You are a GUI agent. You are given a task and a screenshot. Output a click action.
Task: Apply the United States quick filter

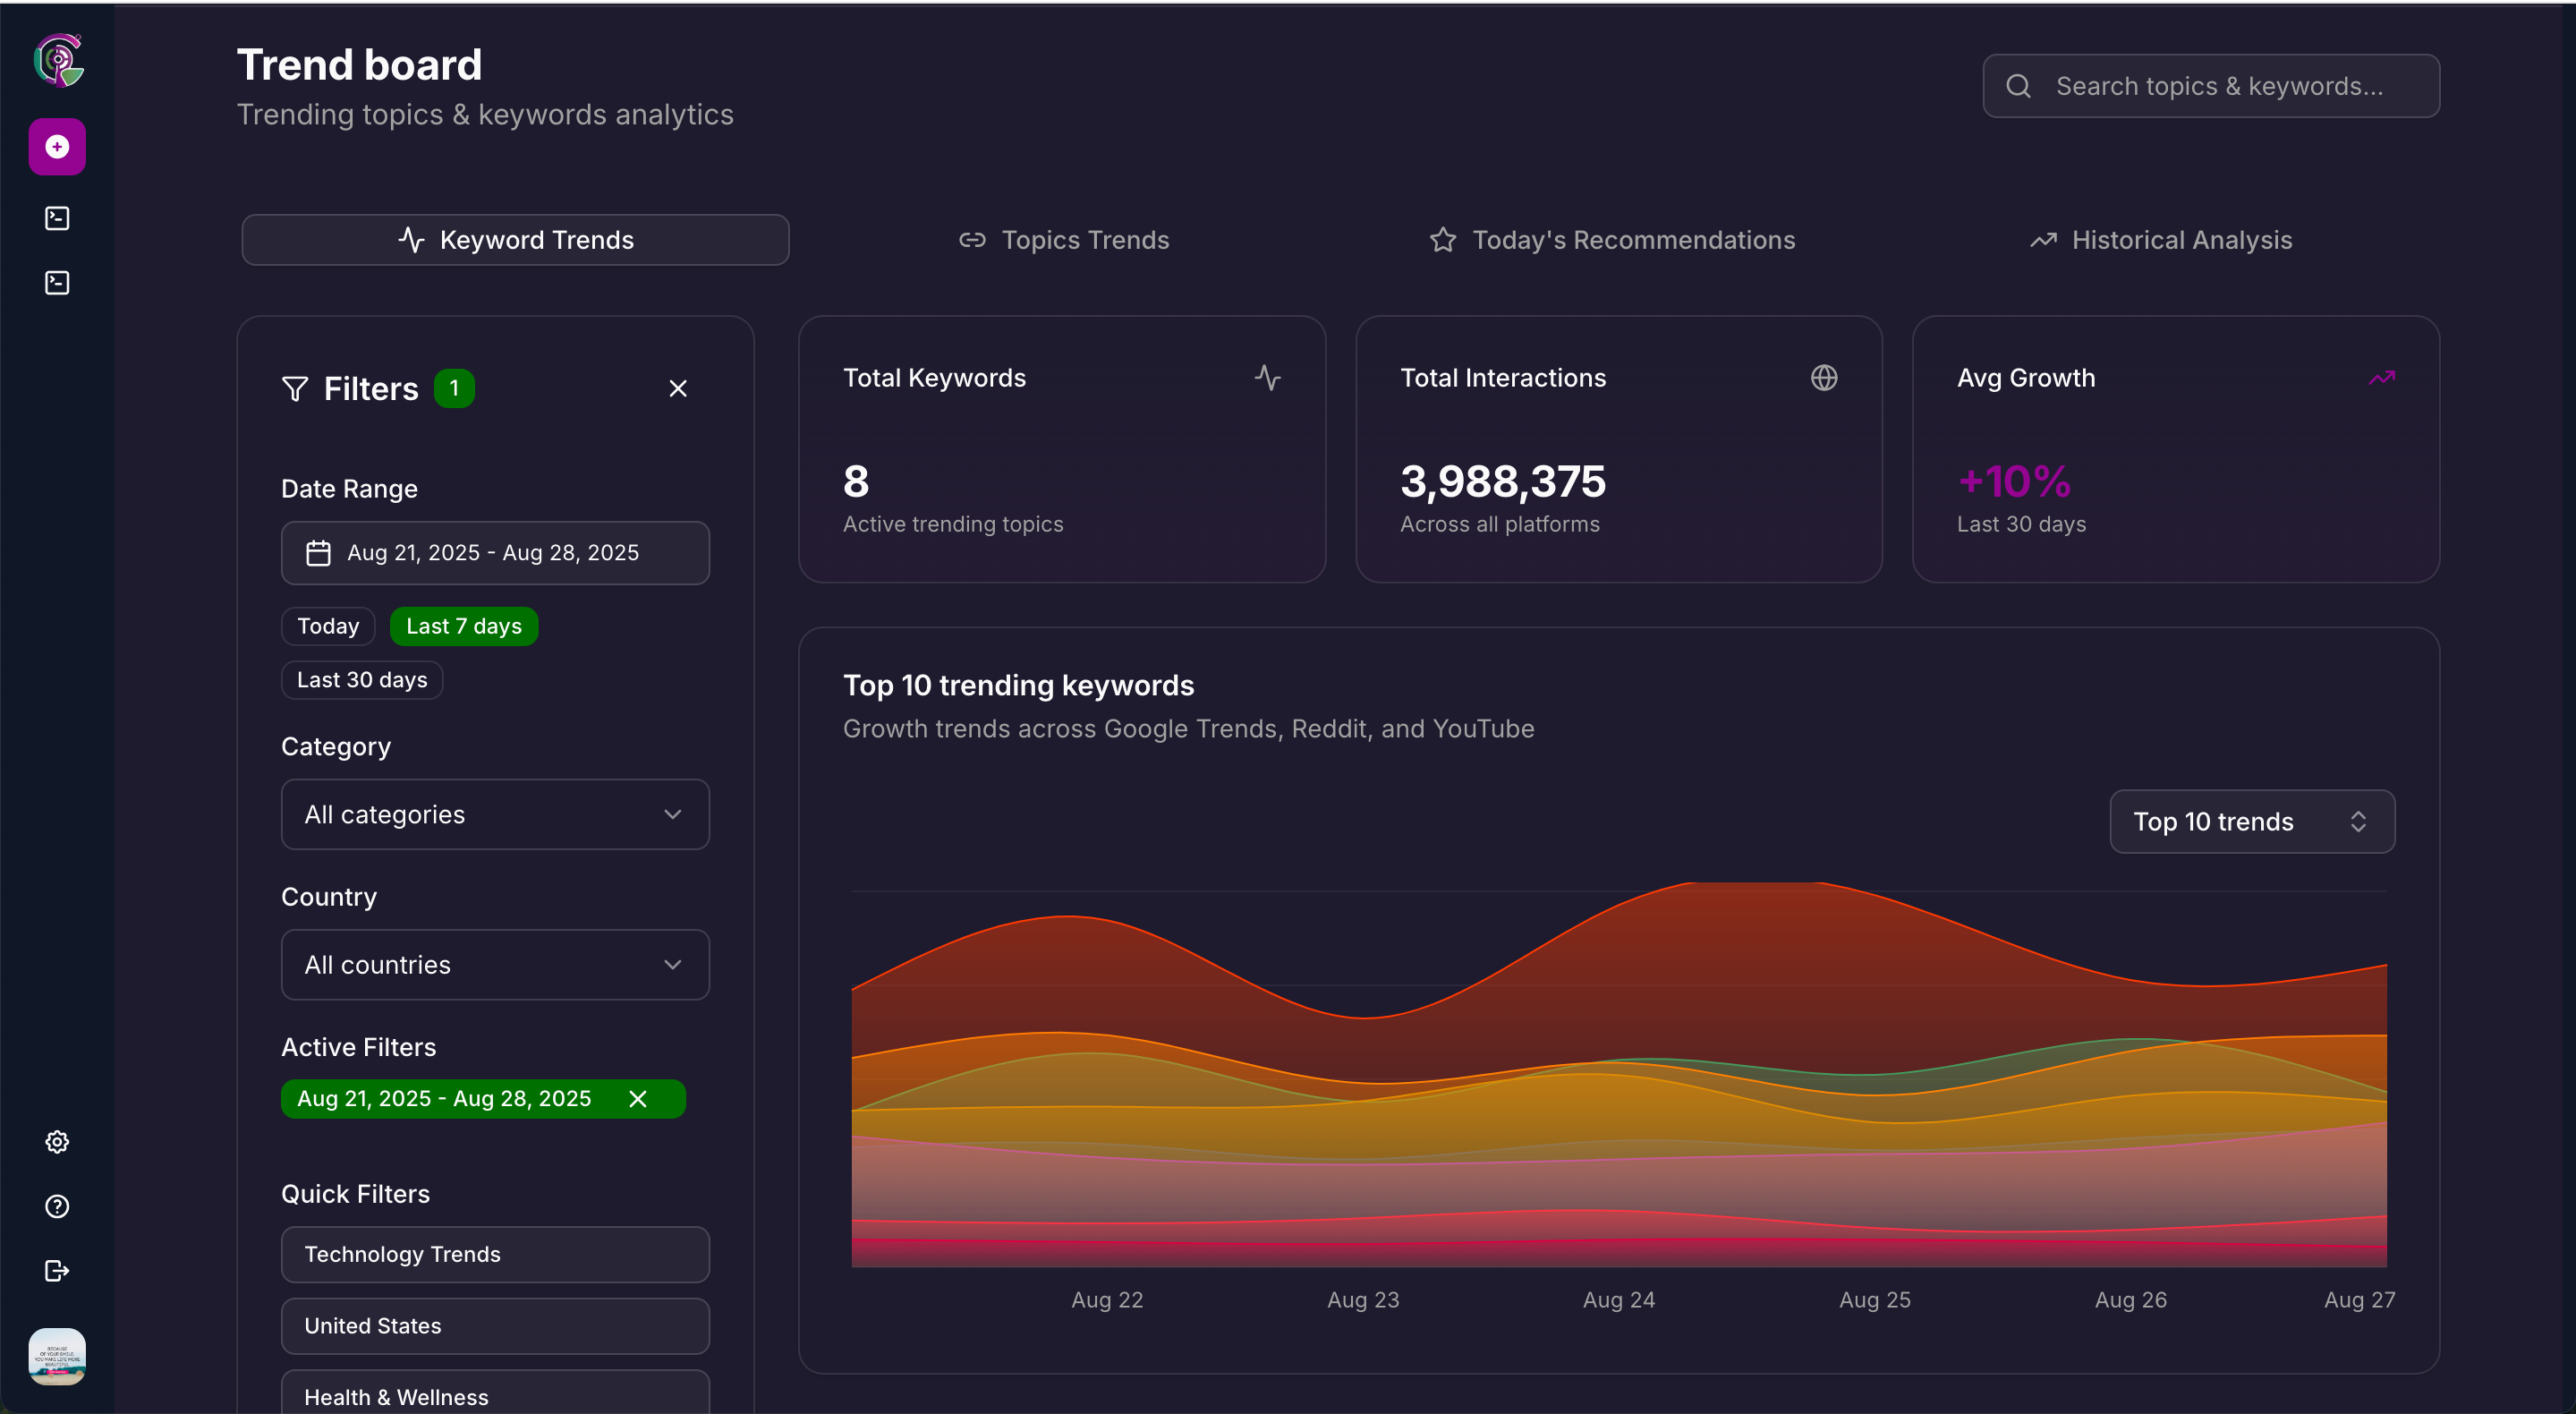click(x=495, y=1326)
